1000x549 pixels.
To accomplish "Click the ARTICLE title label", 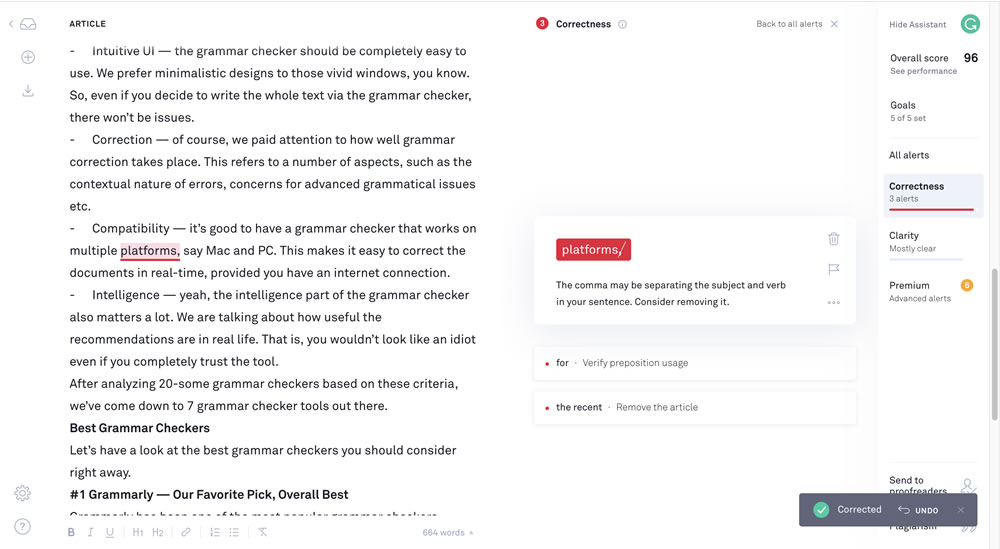I will tap(87, 24).
